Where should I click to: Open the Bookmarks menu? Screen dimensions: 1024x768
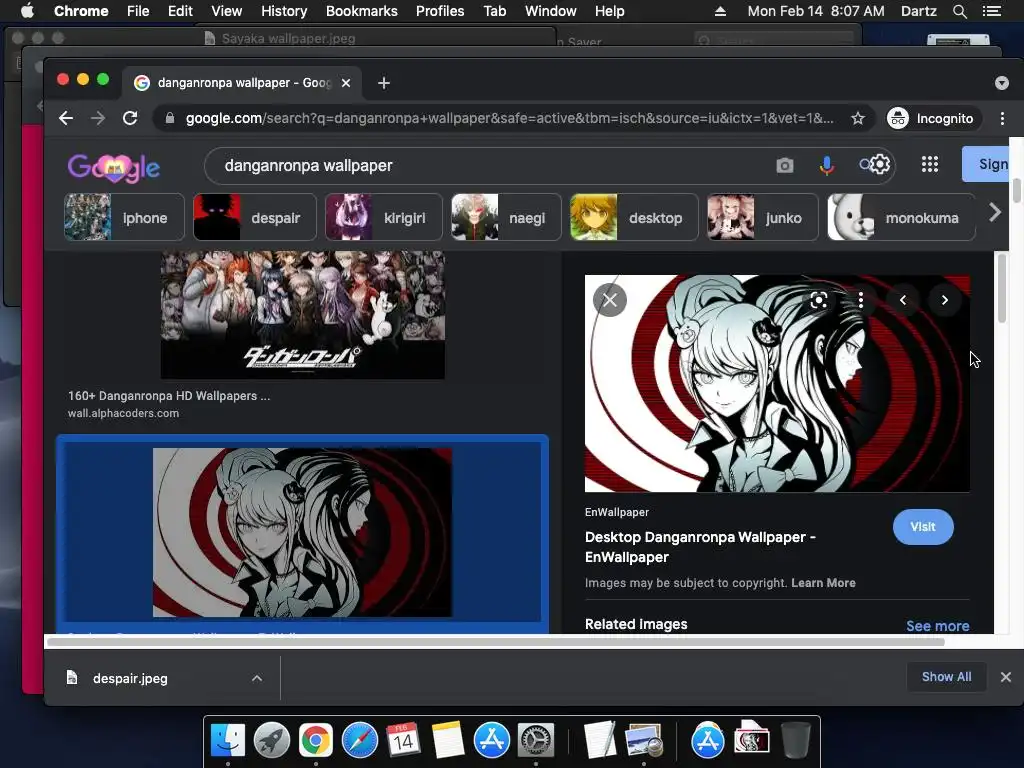pyautogui.click(x=361, y=11)
